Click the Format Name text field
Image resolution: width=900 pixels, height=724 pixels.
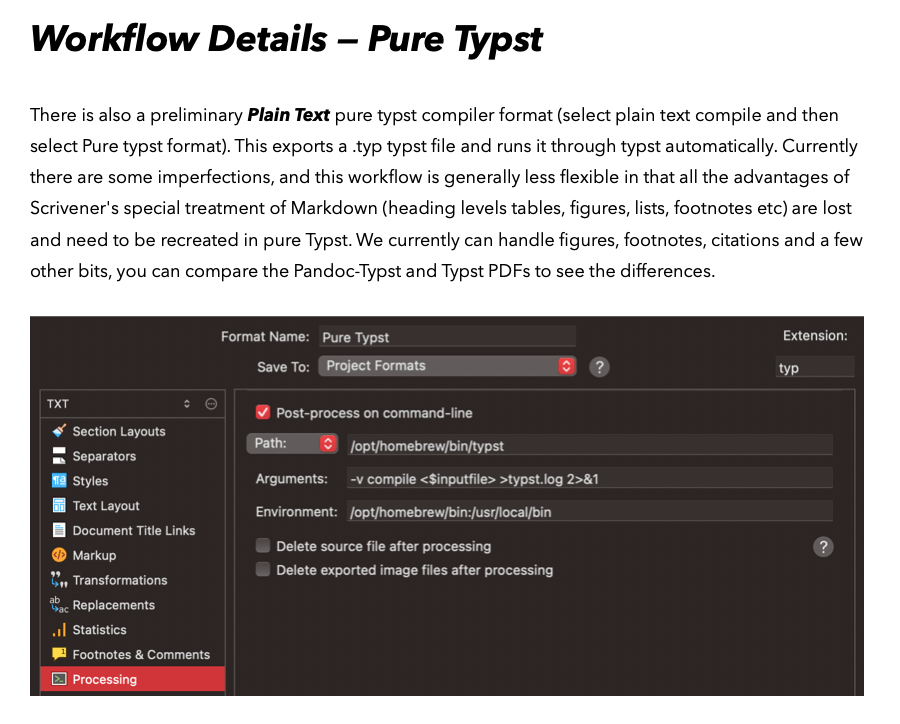[x=446, y=337]
